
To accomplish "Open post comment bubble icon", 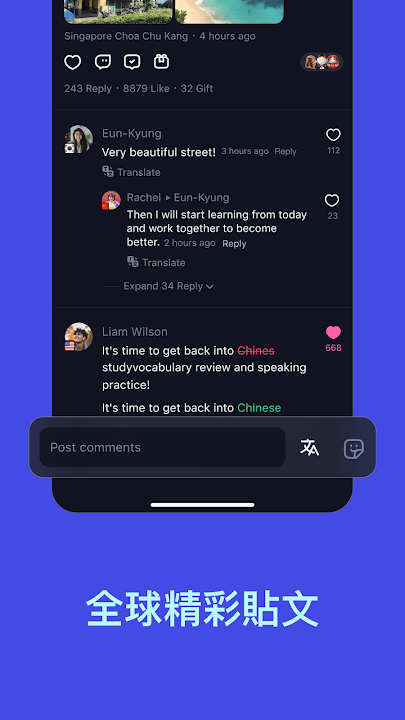I will pos(103,62).
